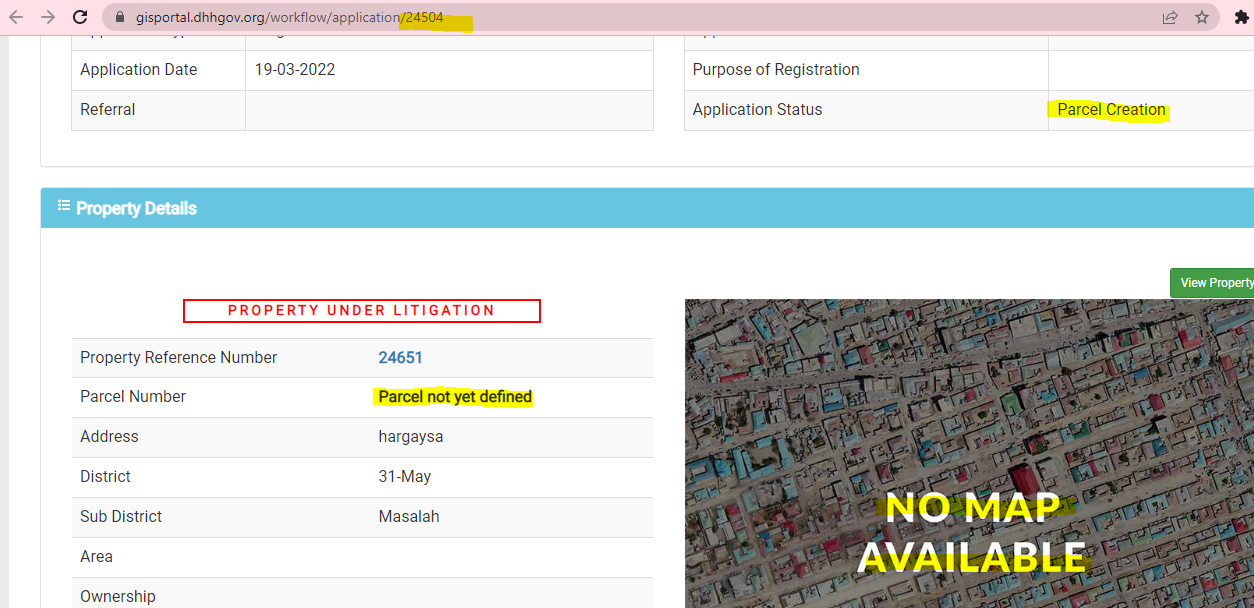Click the Parcel Number label
The height and width of the screenshot is (608, 1254).
pyautogui.click(x=133, y=397)
